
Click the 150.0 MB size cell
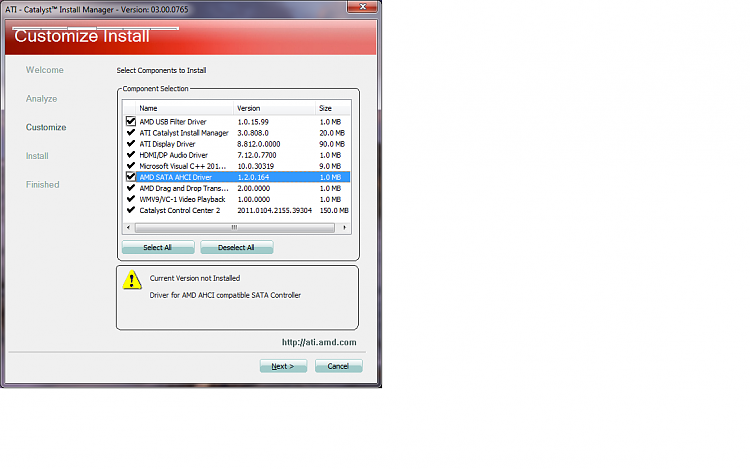click(334, 210)
